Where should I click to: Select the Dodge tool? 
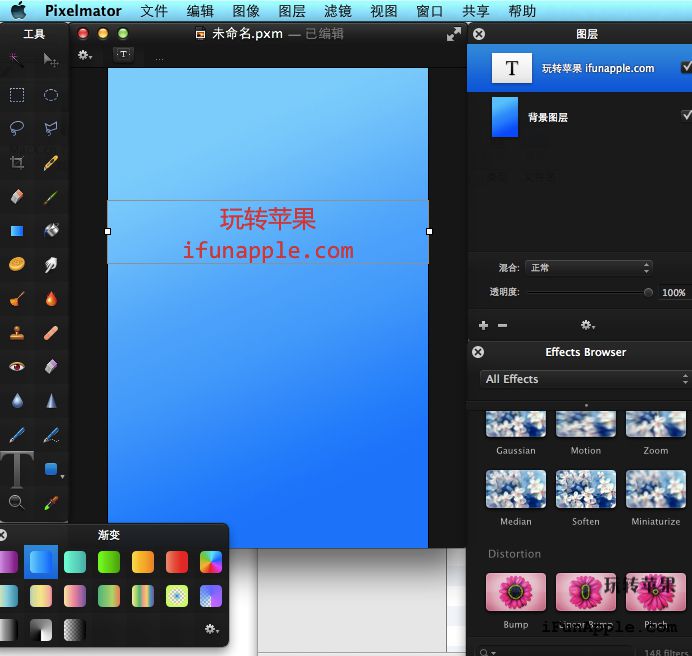pos(17,299)
